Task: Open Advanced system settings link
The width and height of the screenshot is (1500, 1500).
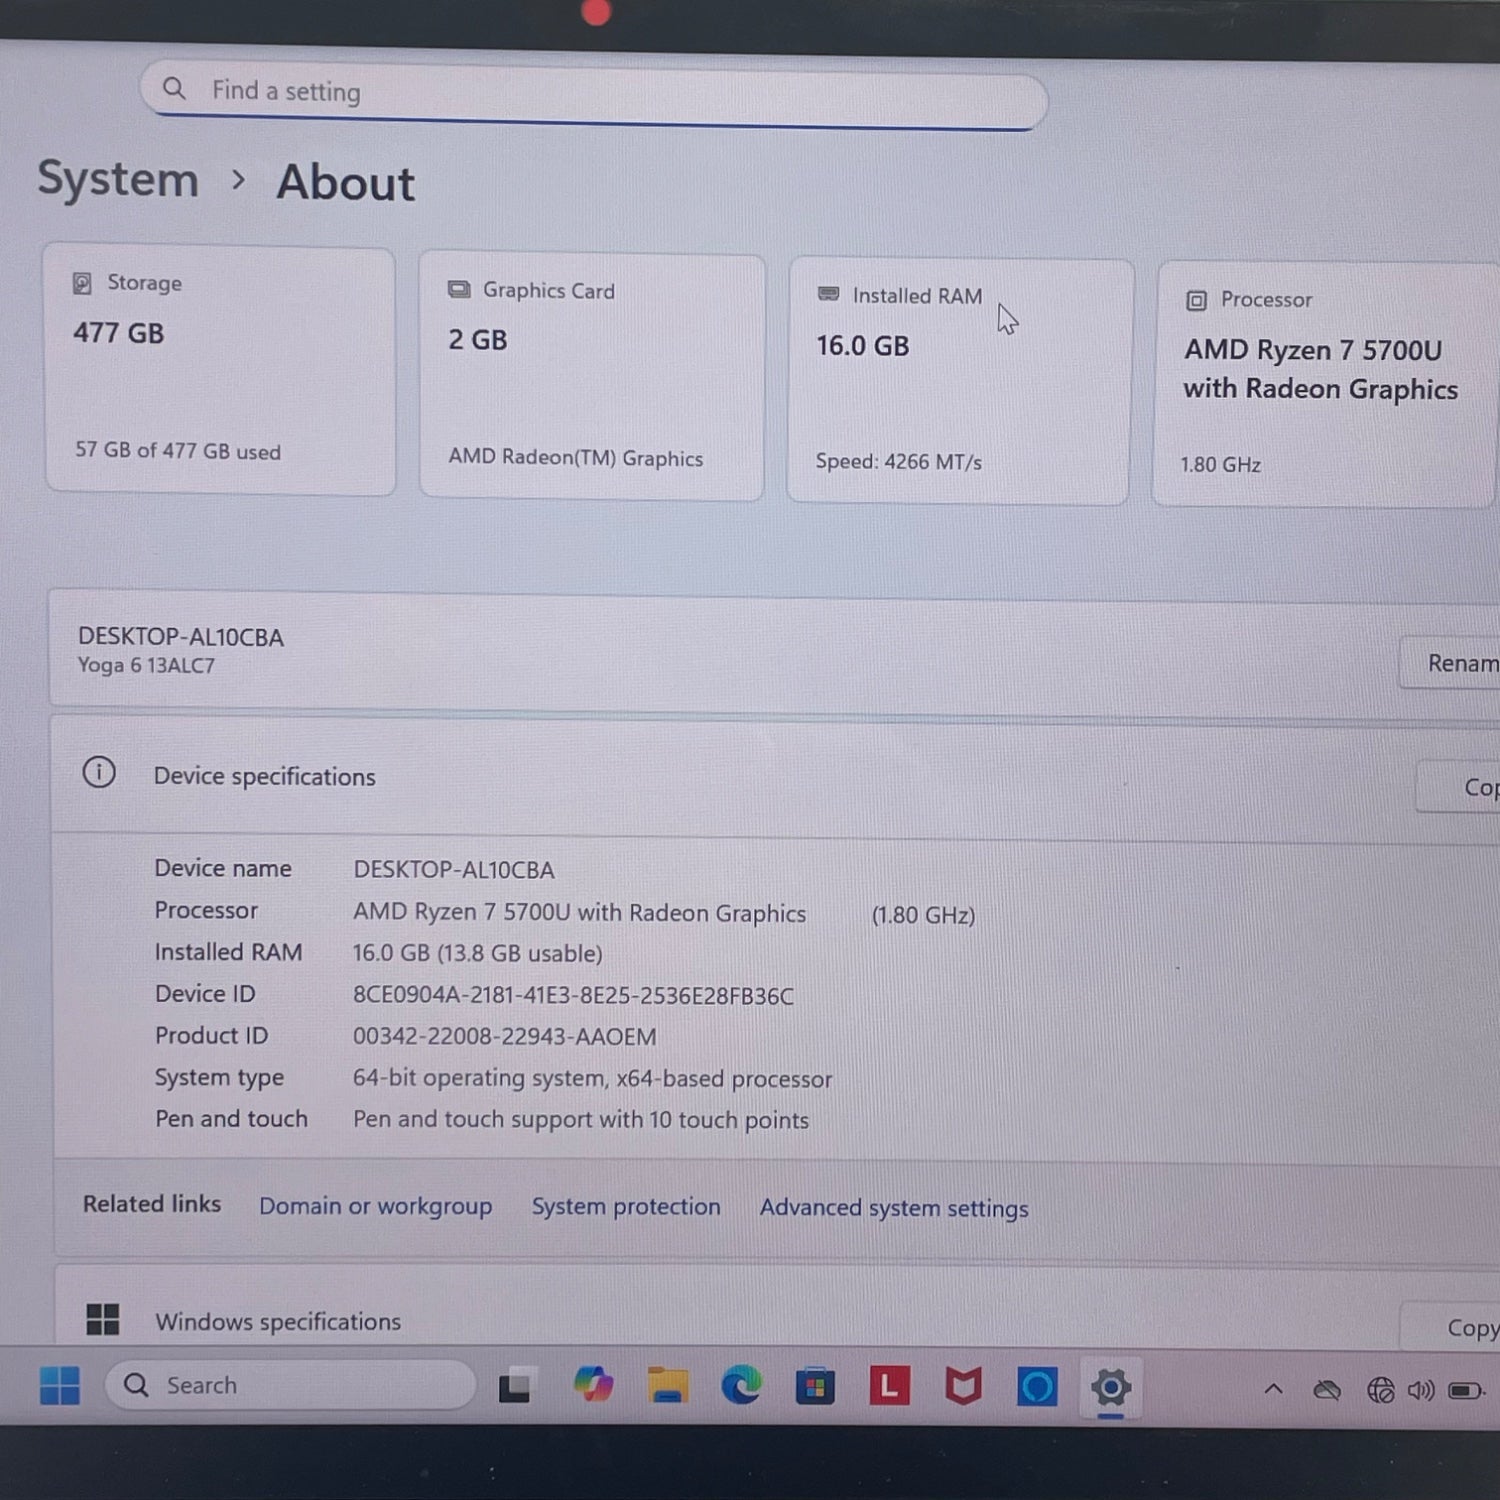Action: pos(894,1208)
